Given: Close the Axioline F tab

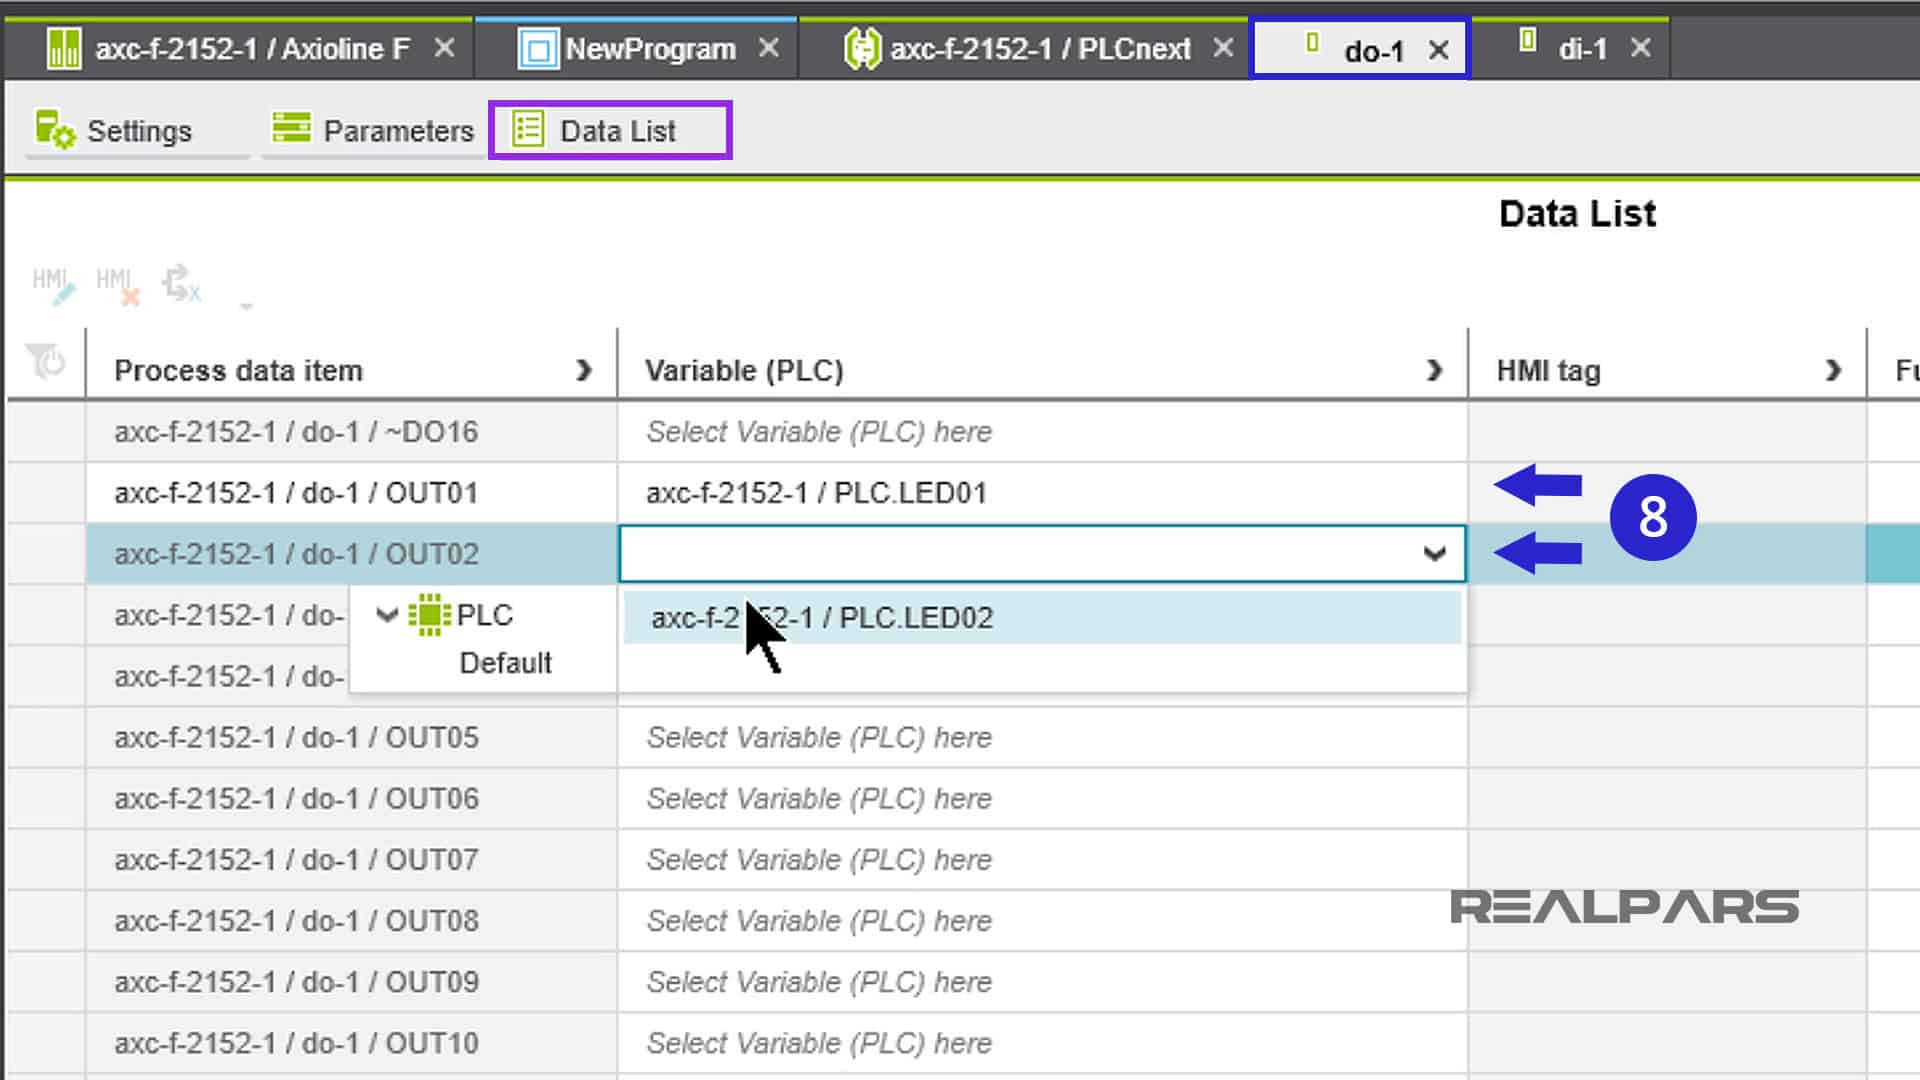Looking at the screenshot, I should click(445, 48).
